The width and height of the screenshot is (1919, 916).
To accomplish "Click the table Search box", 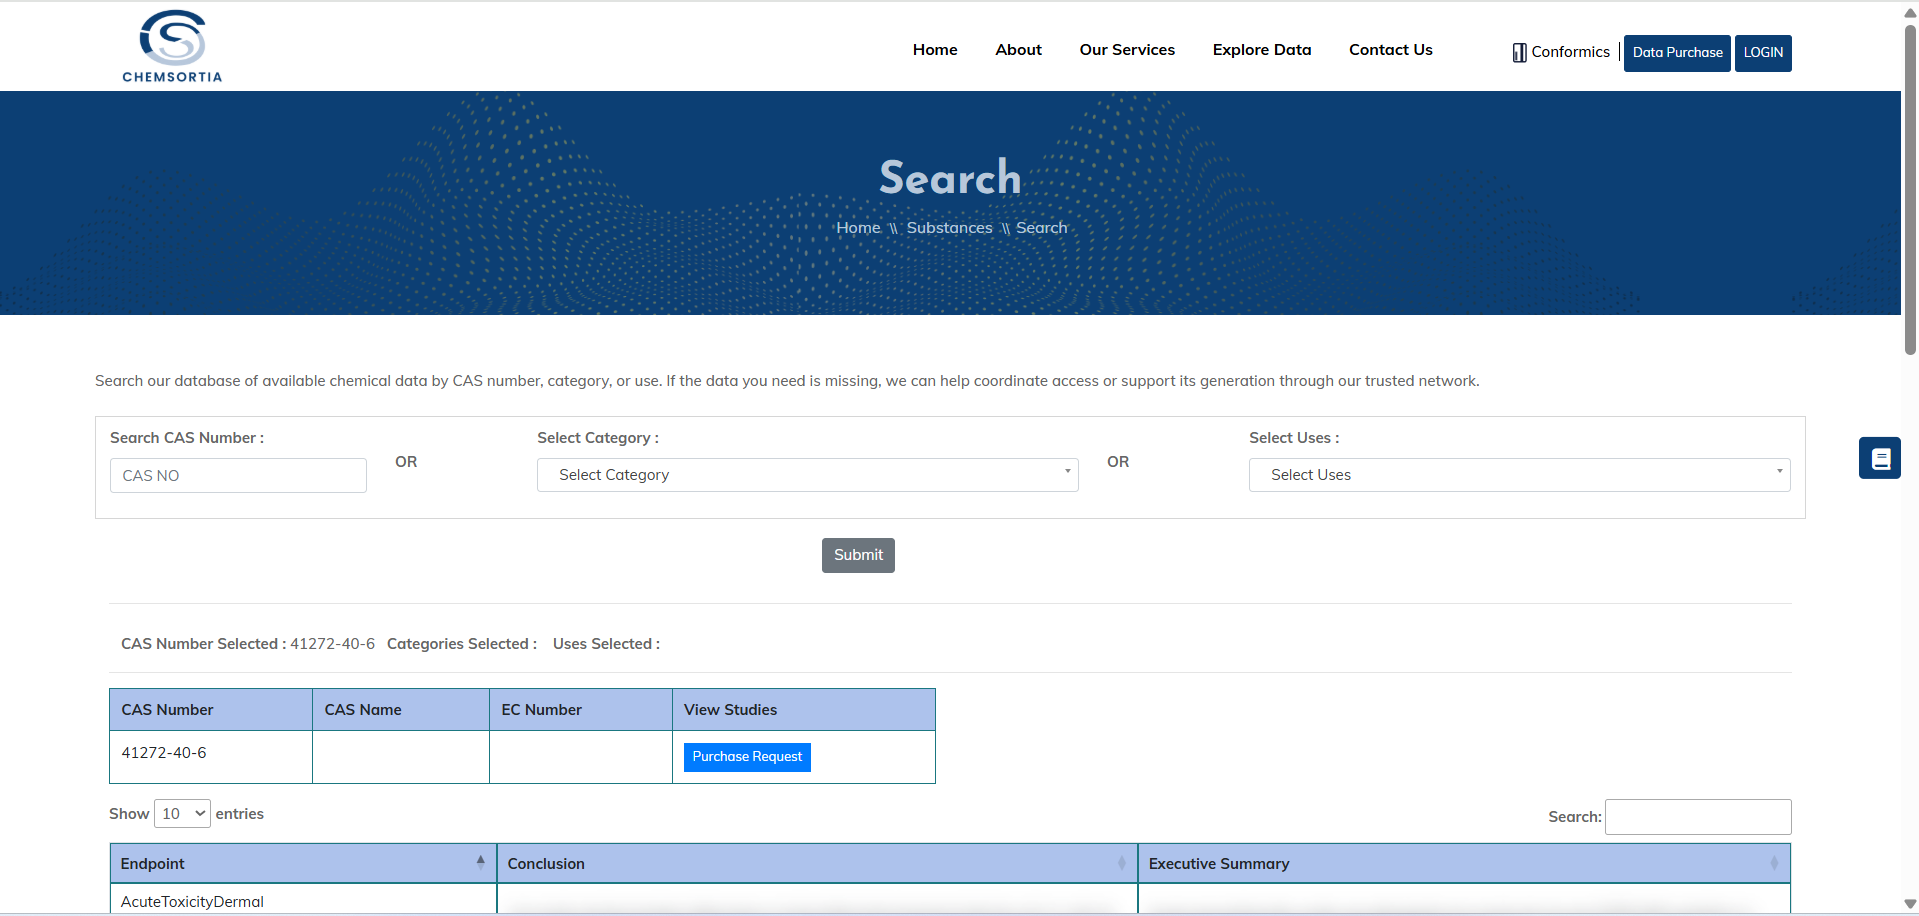I will [1697, 817].
